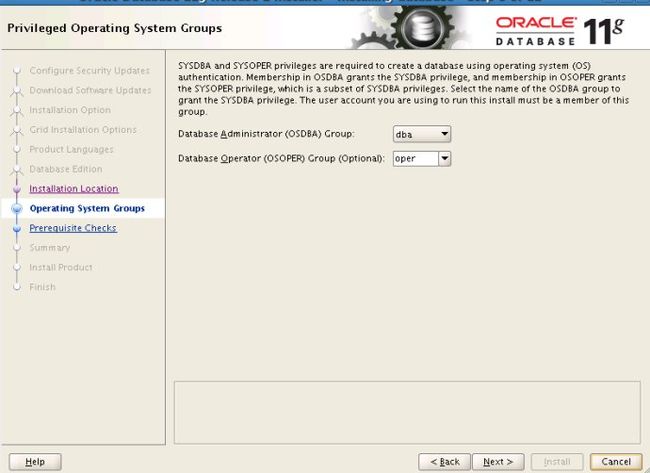Screen dimensions: 650x473
Task: Proceed with the Next button
Action: [x=498, y=461]
